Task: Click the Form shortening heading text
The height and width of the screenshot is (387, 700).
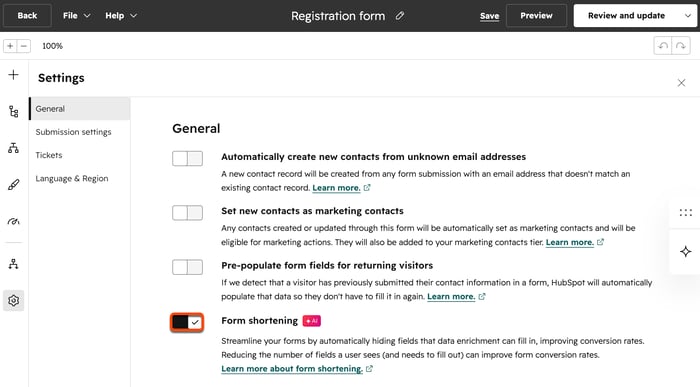Action: (259, 320)
